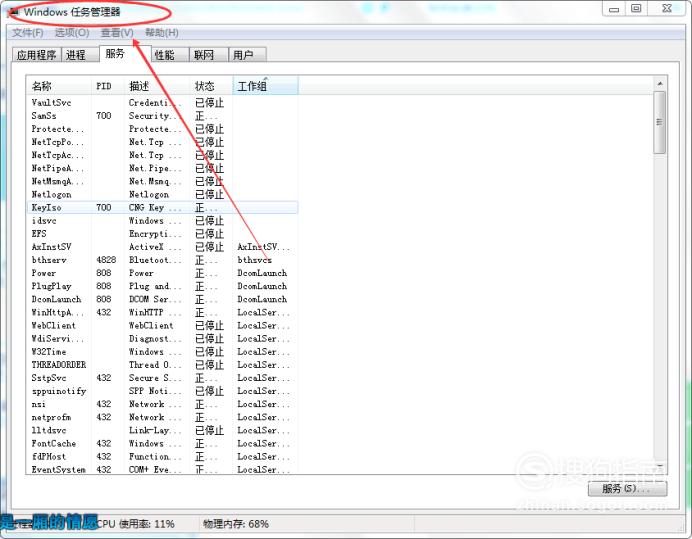Select the sppuinotify service row
Screen dimensions: 692x539
coord(162,391)
